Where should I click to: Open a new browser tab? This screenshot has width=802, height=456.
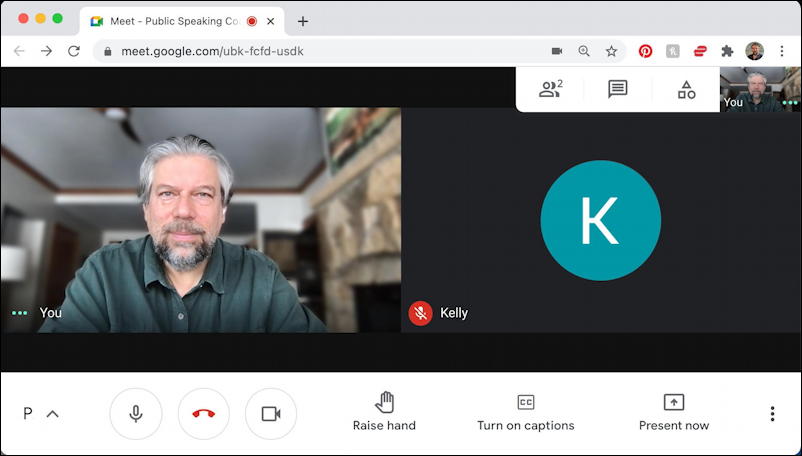(303, 21)
